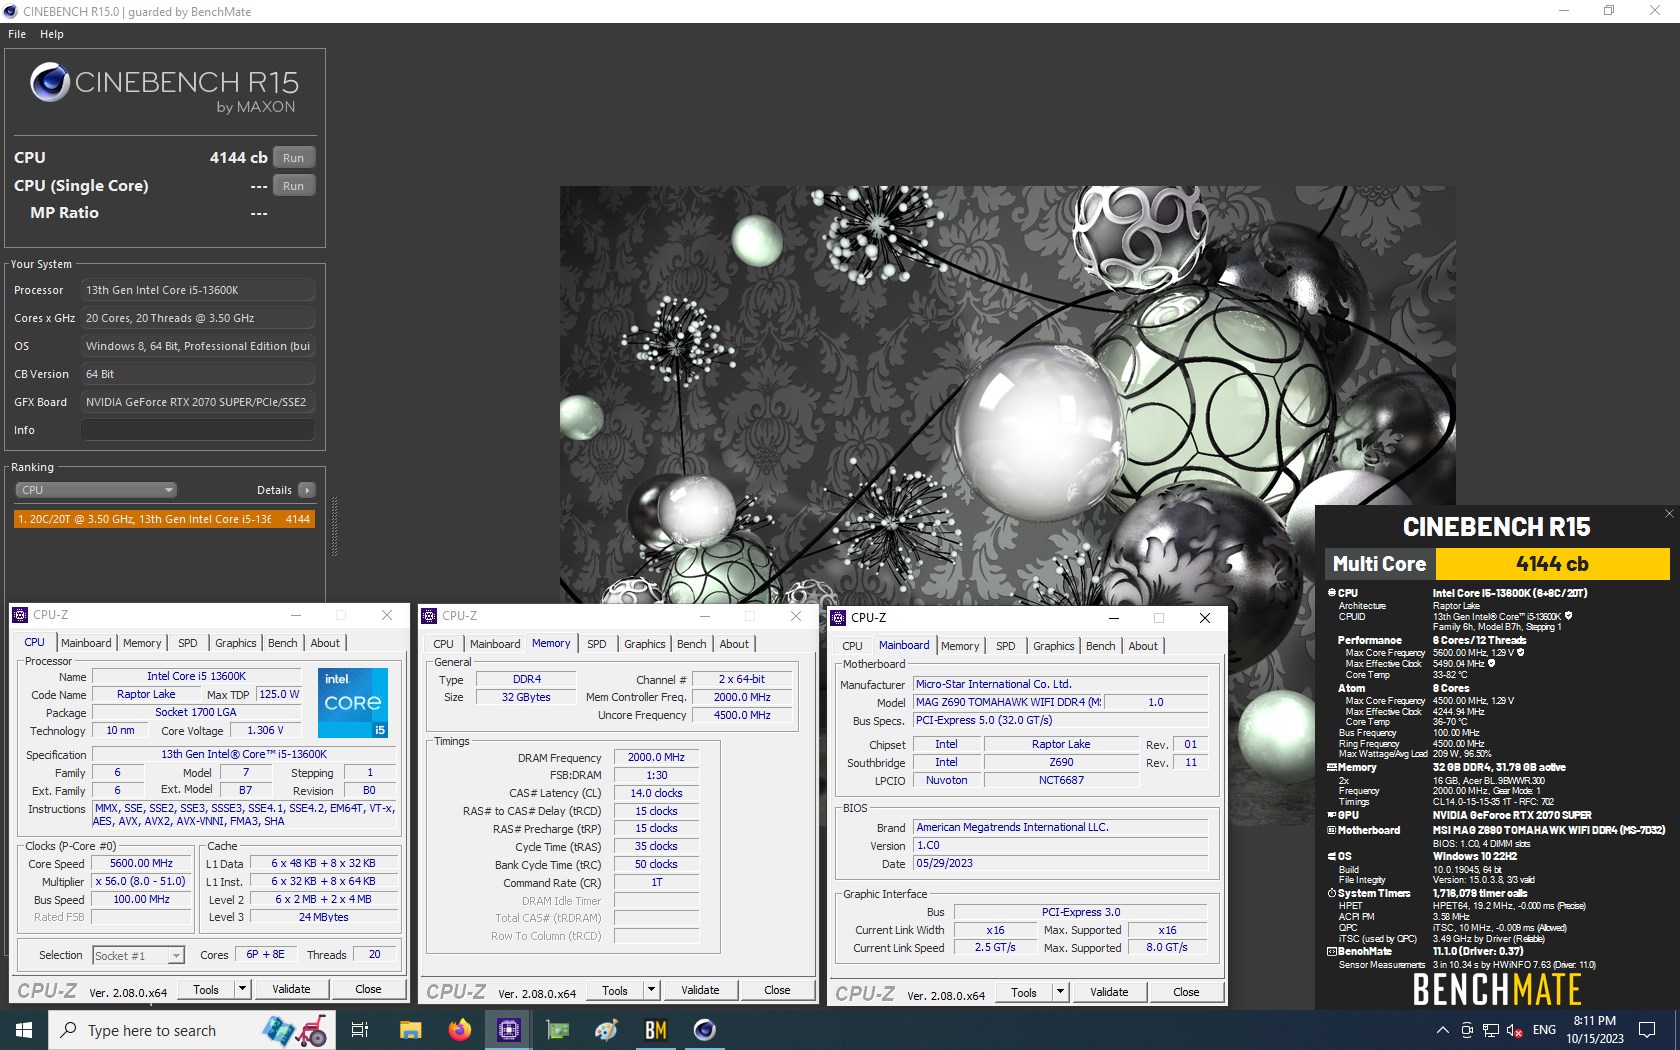Expand Tools dropdown in Mainboard CPU-Z window
This screenshot has width=1680, height=1050.
point(1060,992)
